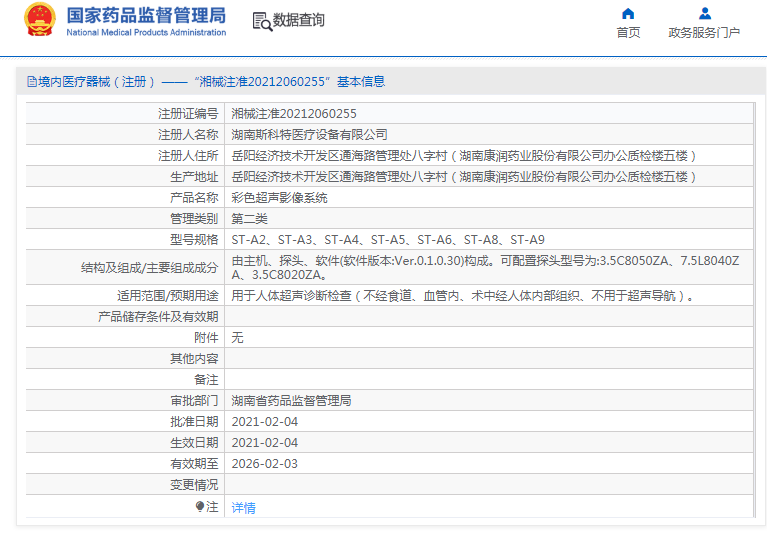Screen dimensions: 767x534
Task: Click the intended use text 用于人体超声诊断检查
Action: (462, 295)
